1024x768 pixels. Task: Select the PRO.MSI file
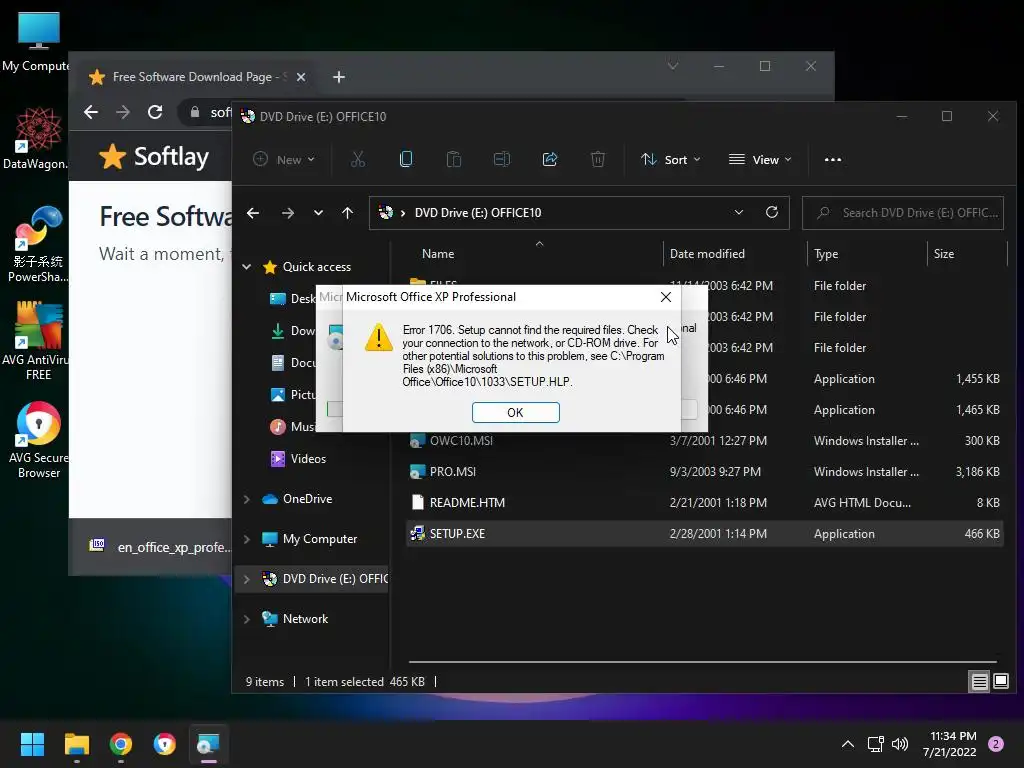705,472
